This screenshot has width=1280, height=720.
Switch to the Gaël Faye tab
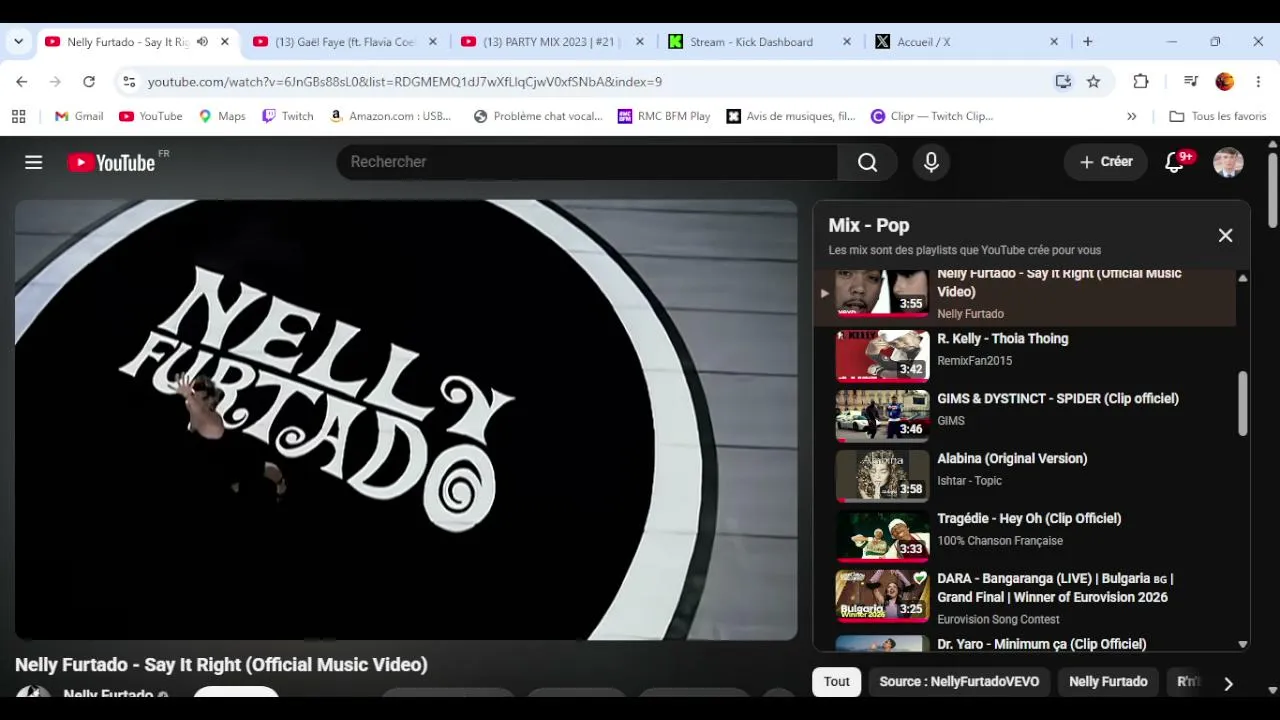345,42
